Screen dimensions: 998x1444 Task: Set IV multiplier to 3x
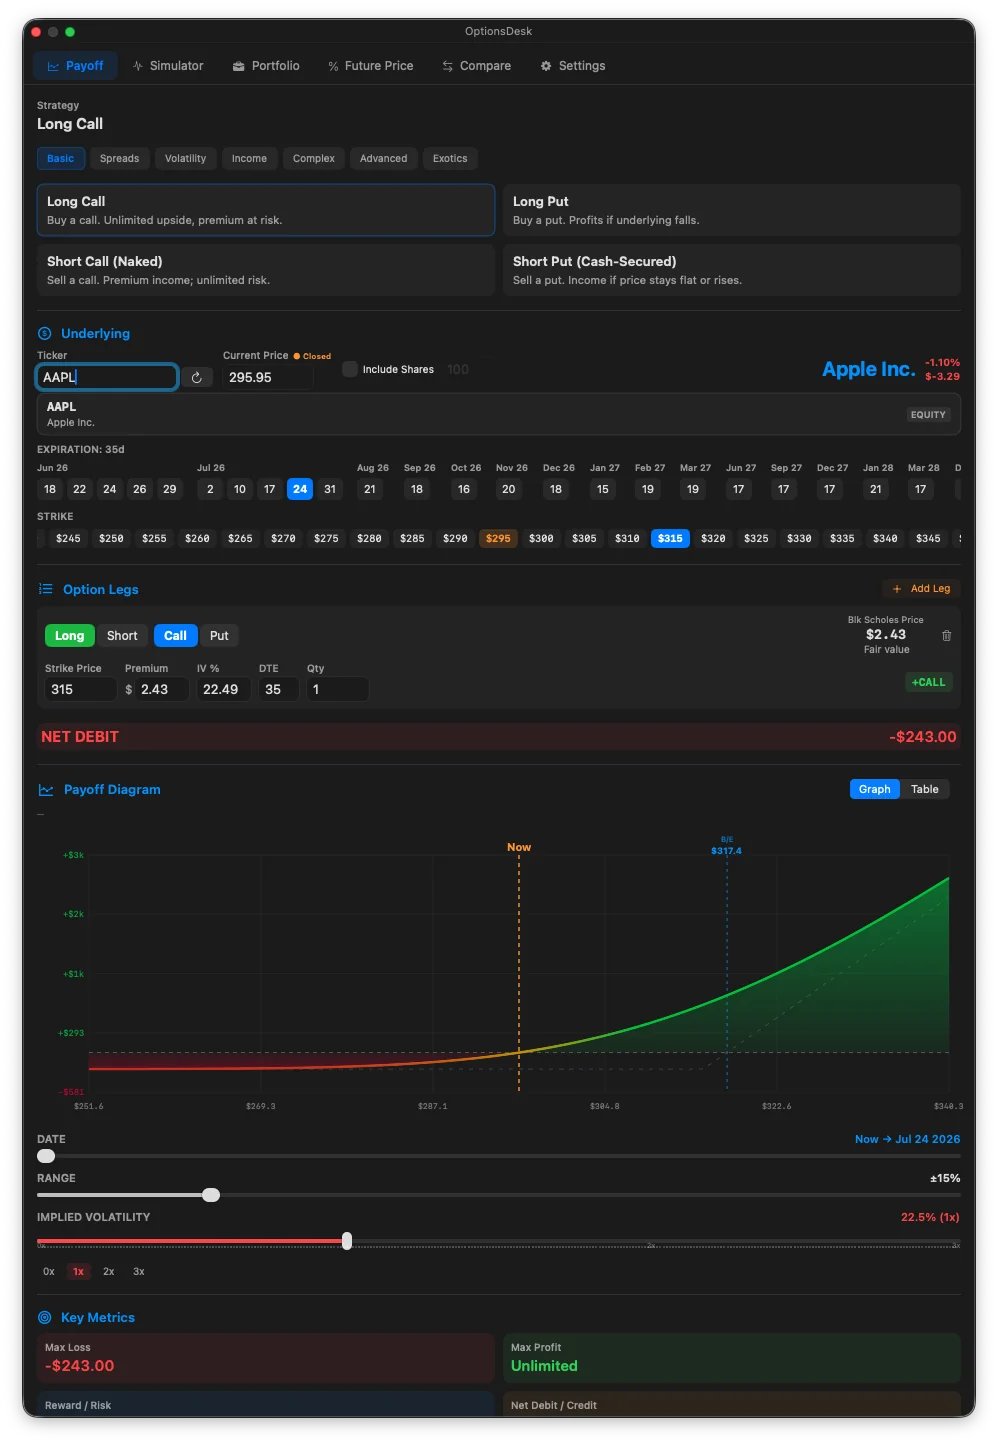pos(139,1272)
